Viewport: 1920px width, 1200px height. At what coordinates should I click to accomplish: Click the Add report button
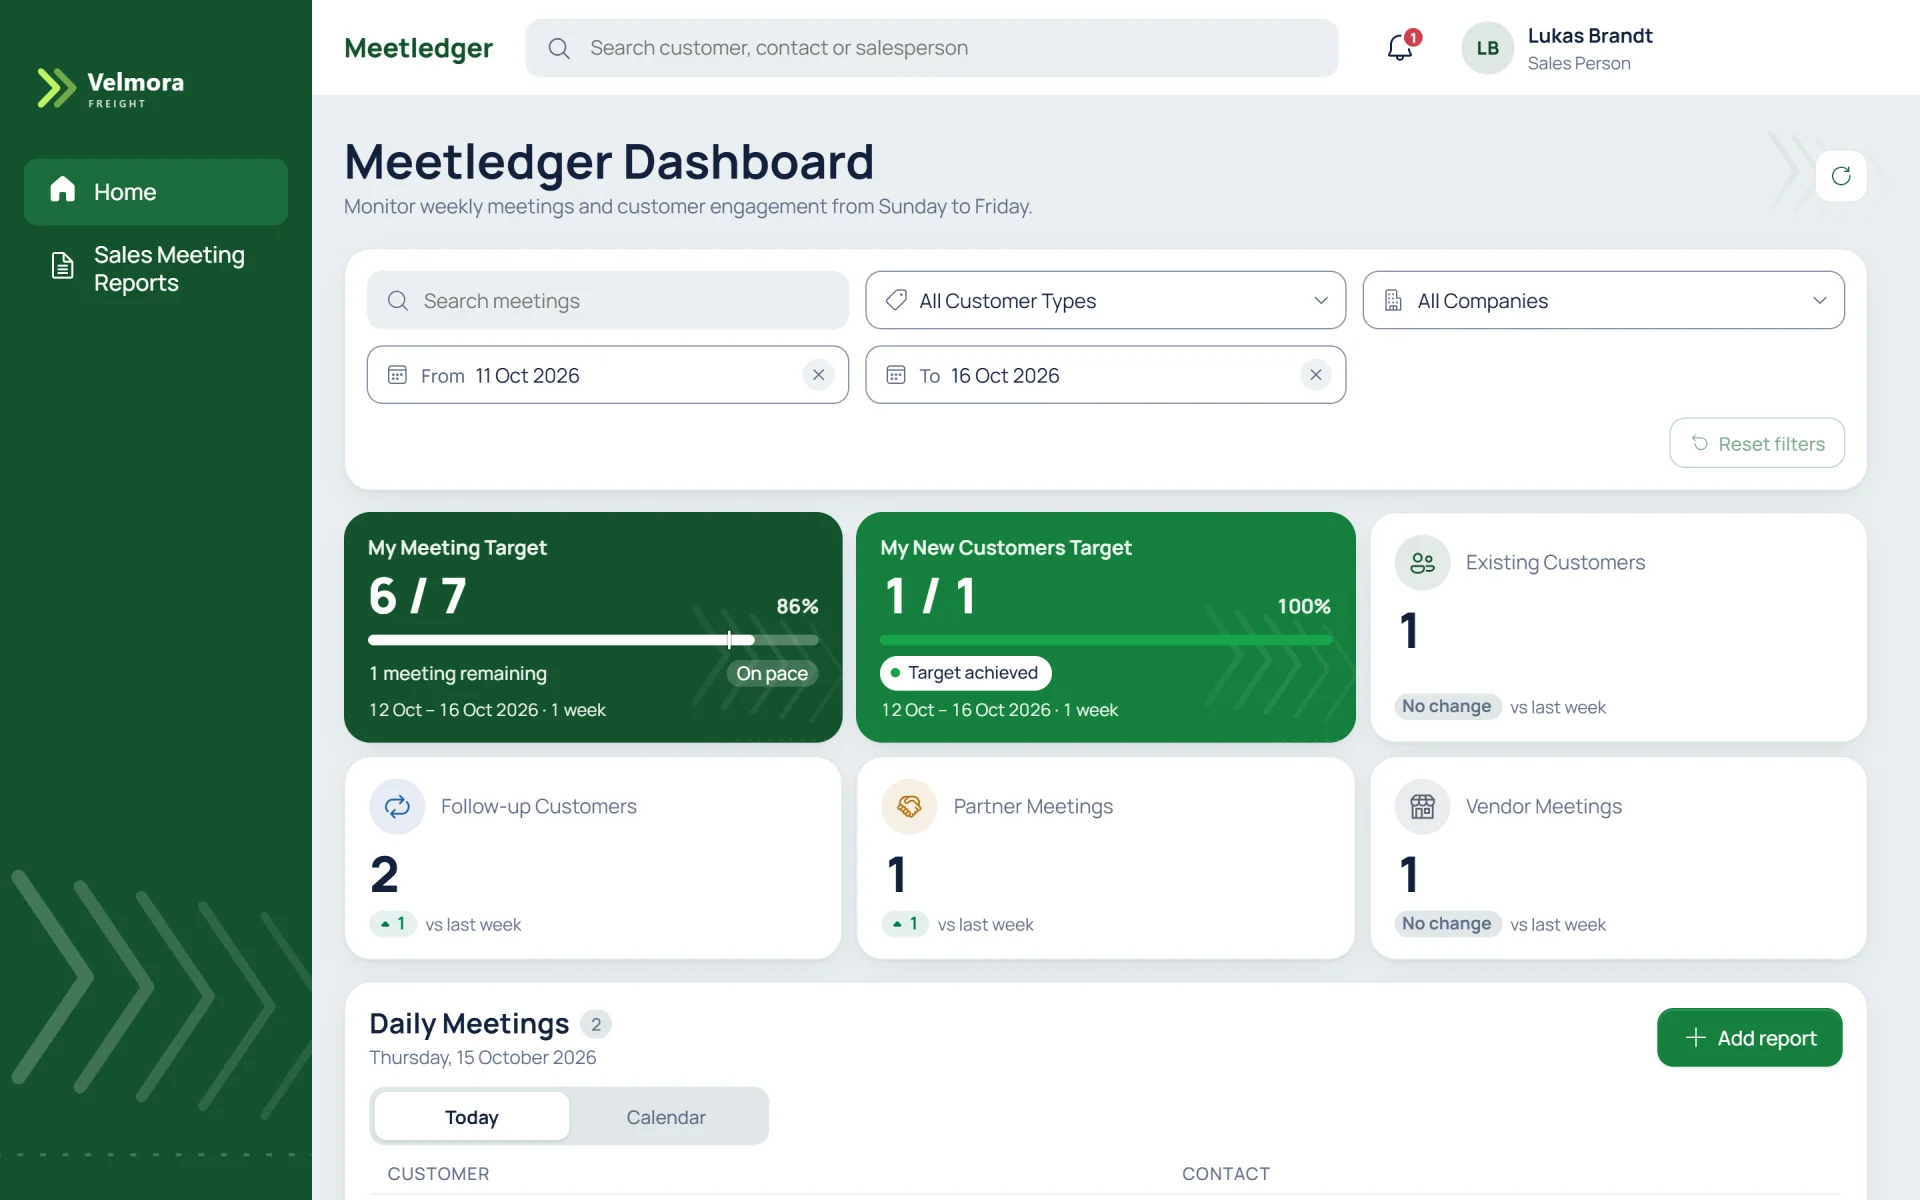coord(1749,1038)
